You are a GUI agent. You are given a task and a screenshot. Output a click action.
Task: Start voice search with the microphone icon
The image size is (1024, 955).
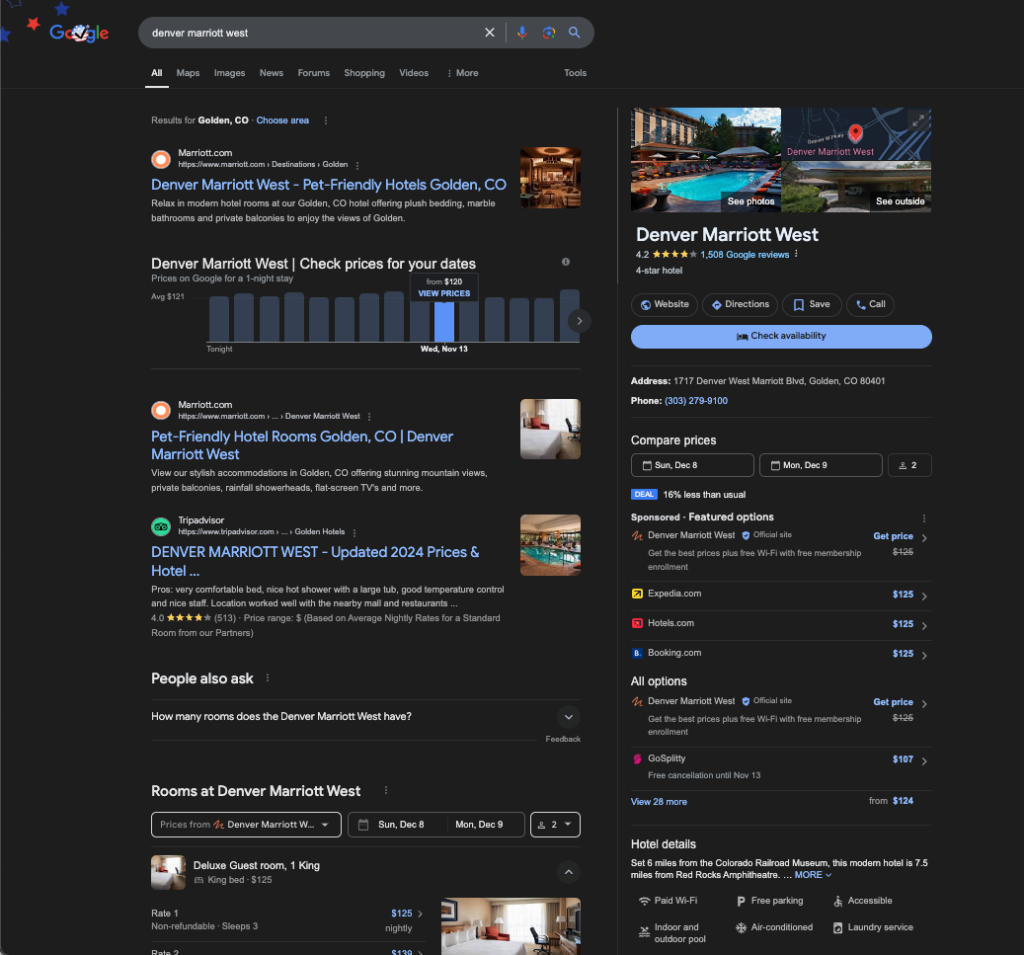click(522, 33)
